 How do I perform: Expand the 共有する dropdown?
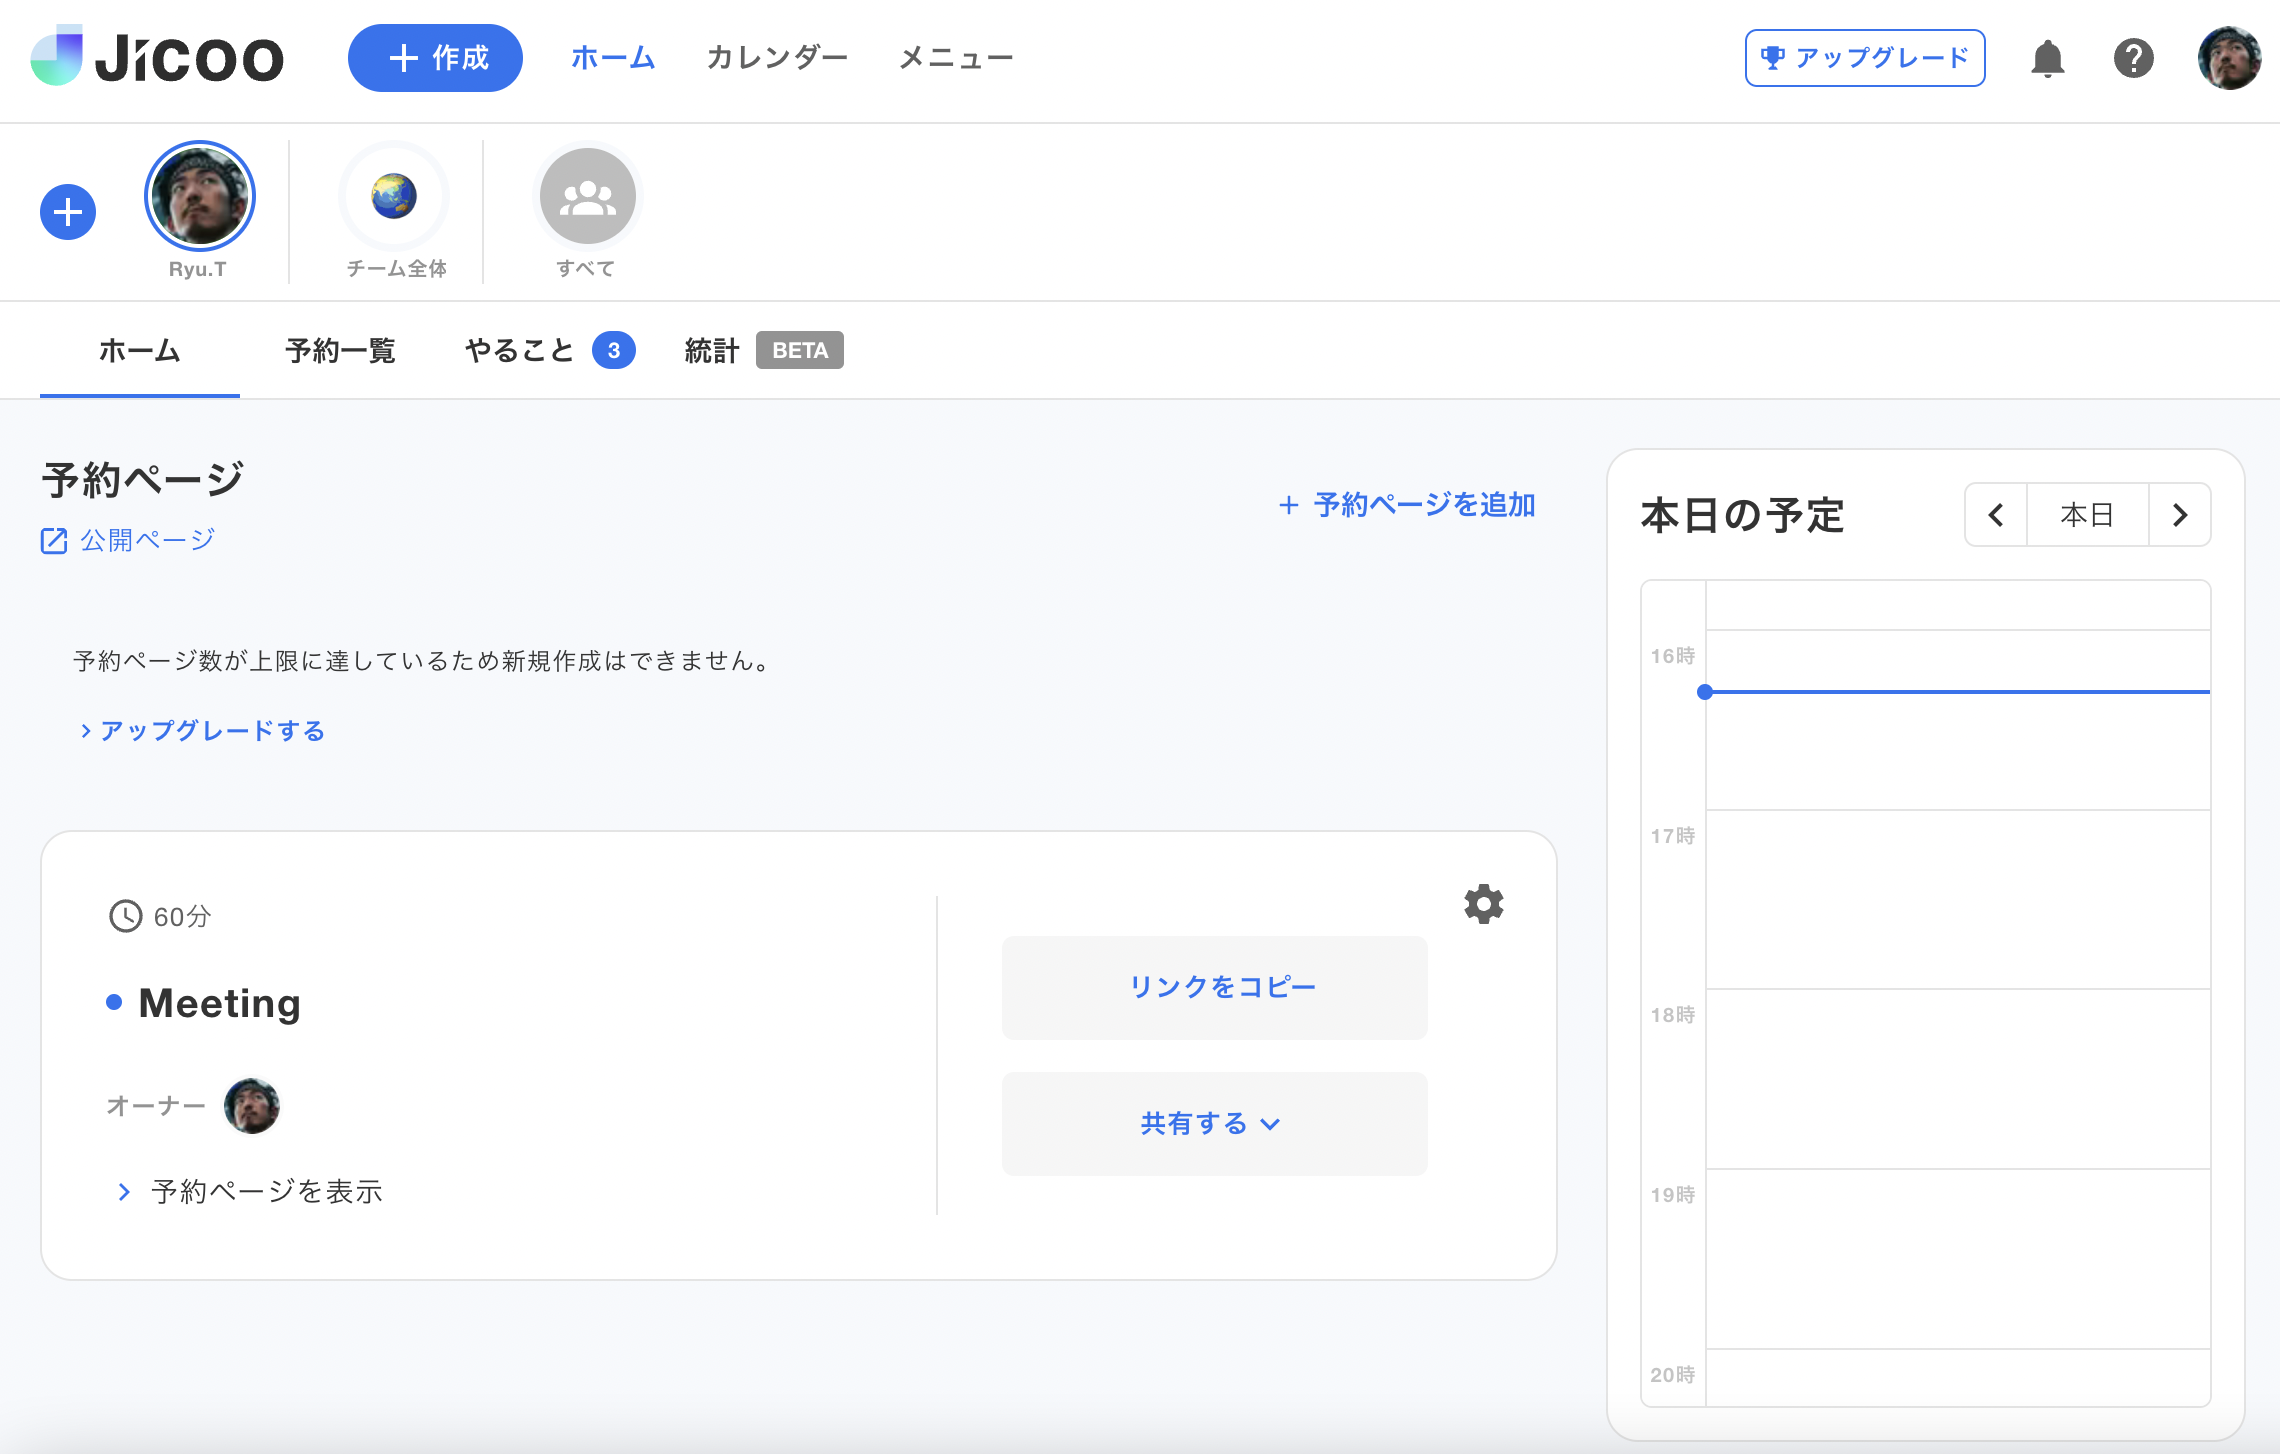pyautogui.click(x=1213, y=1123)
